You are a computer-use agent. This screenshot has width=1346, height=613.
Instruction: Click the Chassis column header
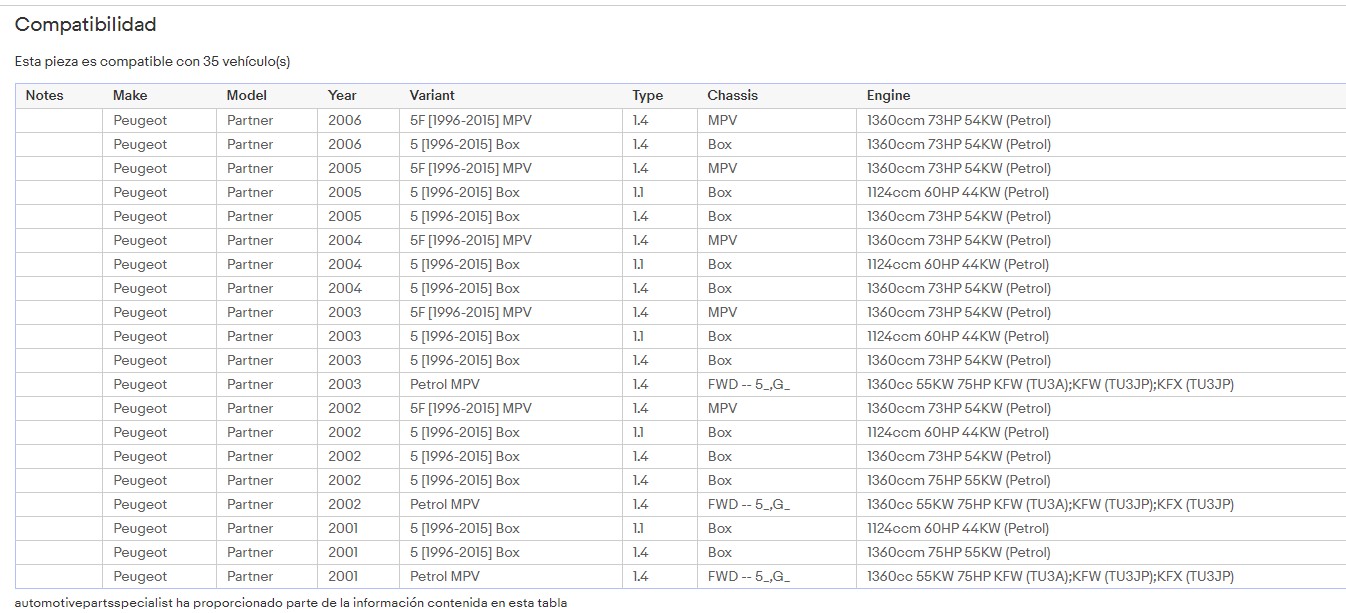coord(732,96)
